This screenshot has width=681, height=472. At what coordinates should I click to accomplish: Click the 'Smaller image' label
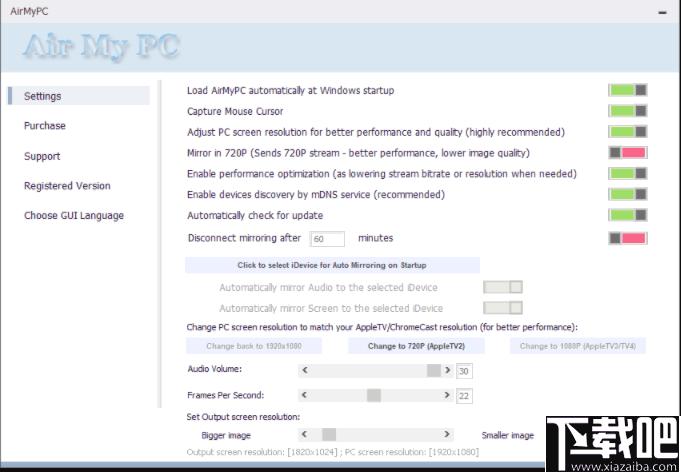(508, 435)
